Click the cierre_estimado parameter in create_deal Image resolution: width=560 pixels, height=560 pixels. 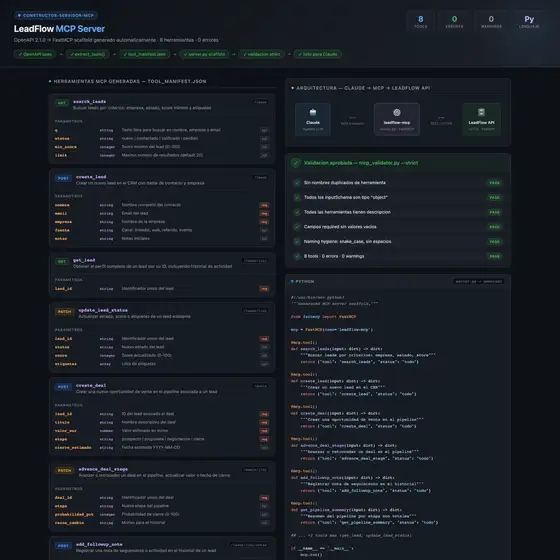coord(73,448)
